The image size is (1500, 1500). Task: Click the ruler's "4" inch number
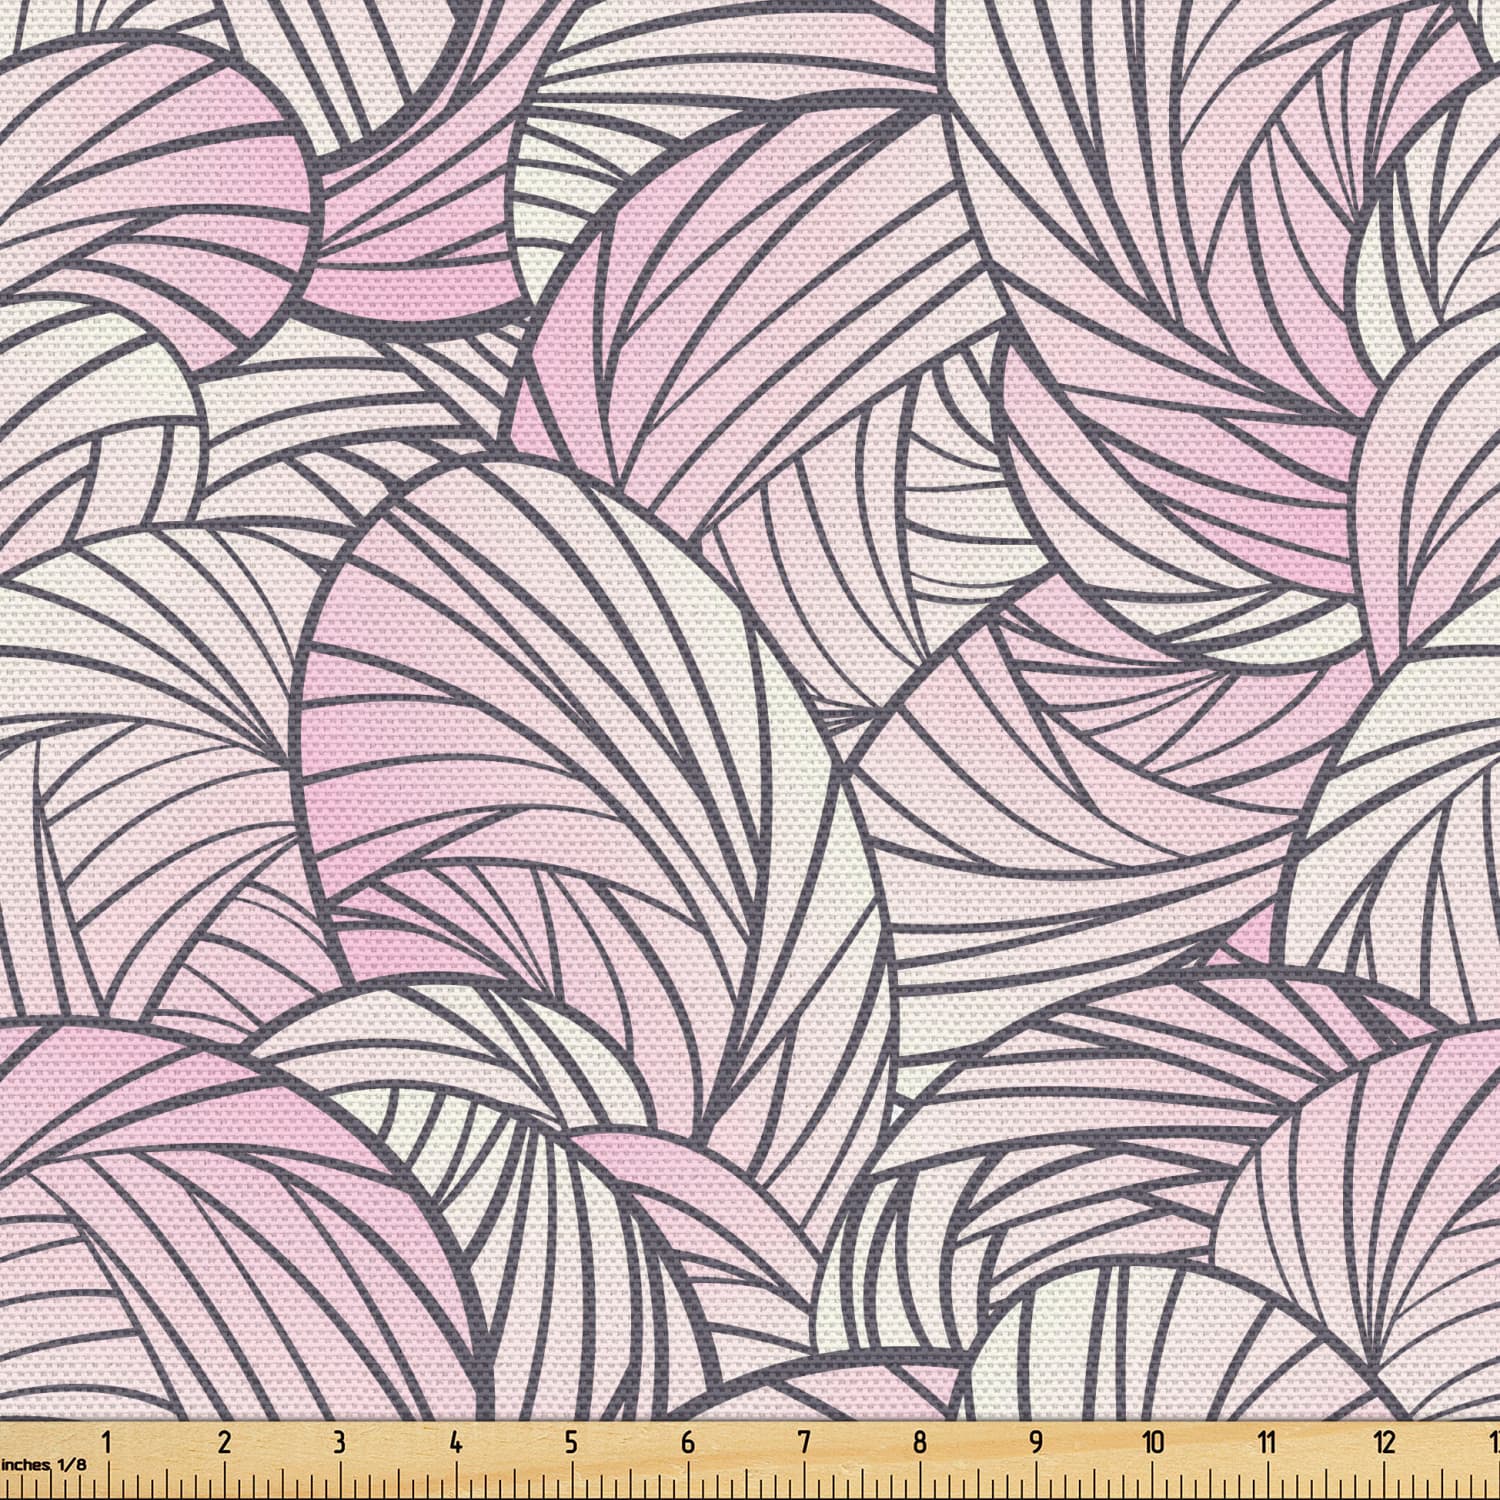coord(455,1442)
